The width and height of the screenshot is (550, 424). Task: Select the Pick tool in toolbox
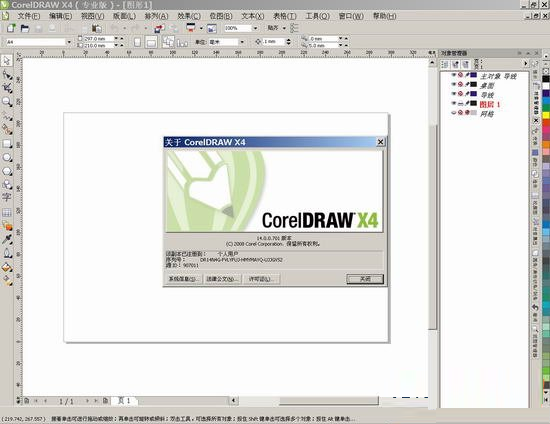[x=7, y=61]
